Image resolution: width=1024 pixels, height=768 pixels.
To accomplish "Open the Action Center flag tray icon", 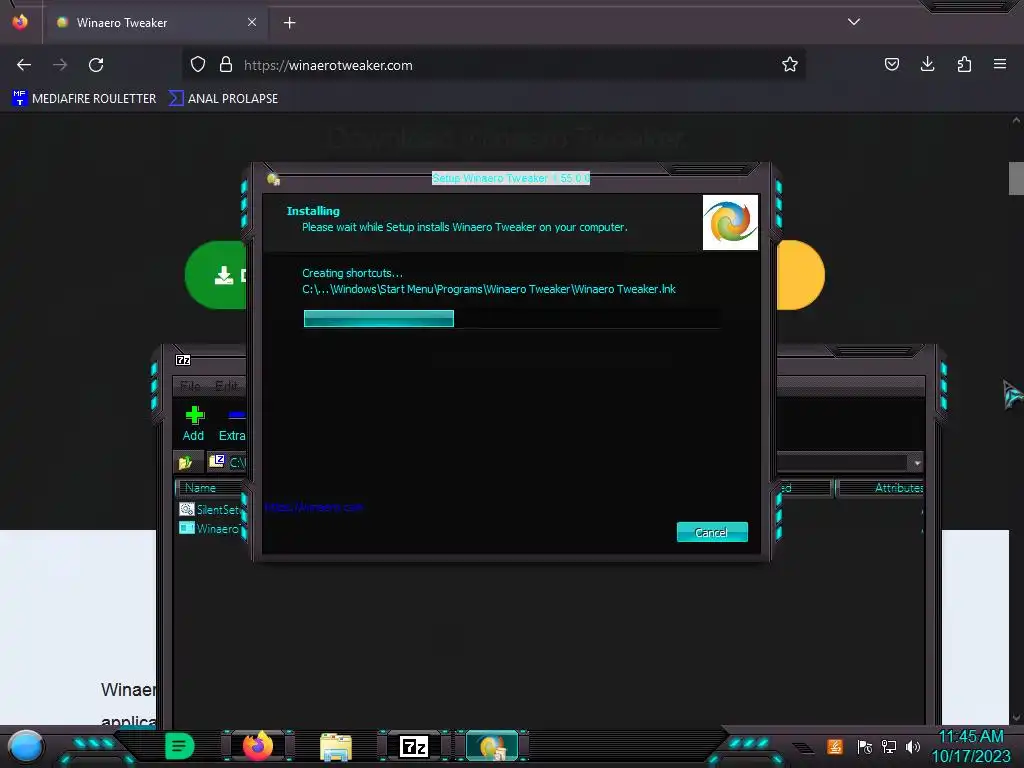I will coord(864,746).
